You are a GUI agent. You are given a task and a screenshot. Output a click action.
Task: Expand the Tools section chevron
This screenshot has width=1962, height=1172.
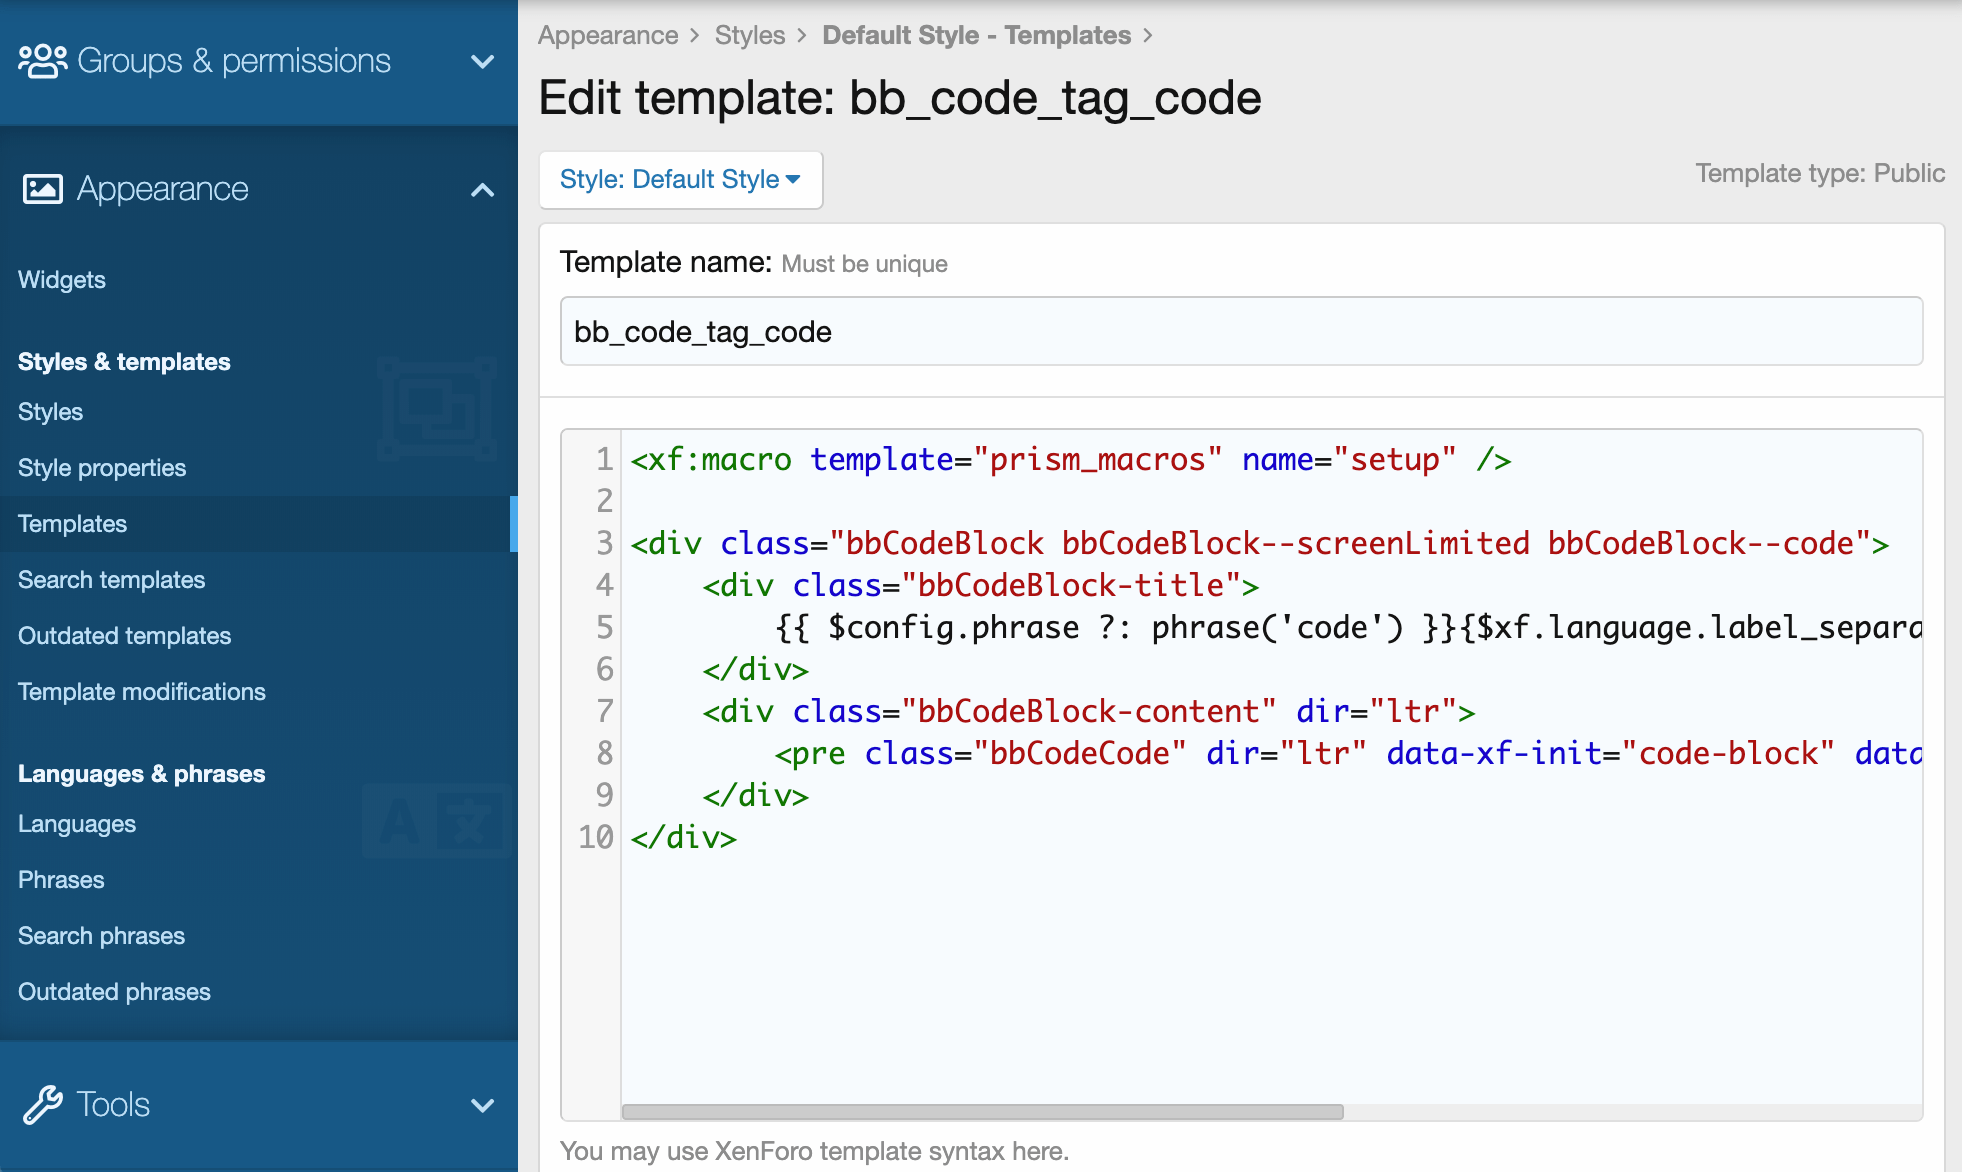click(x=482, y=1105)
